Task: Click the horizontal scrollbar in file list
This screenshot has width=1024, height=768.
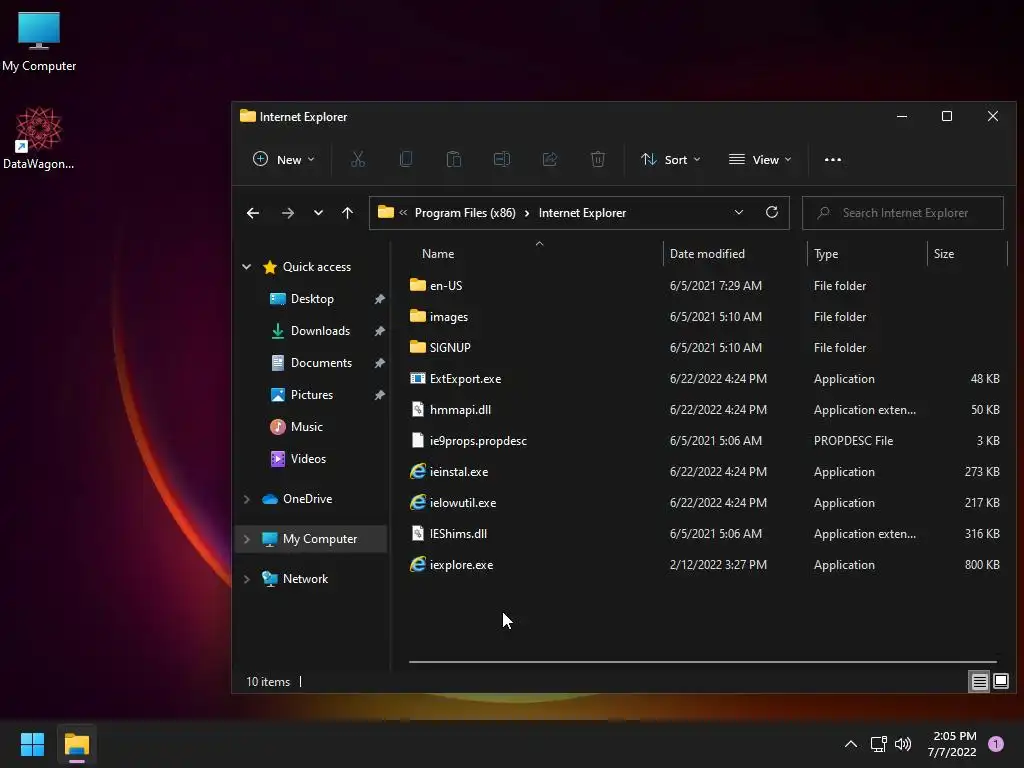Action: 703,662
